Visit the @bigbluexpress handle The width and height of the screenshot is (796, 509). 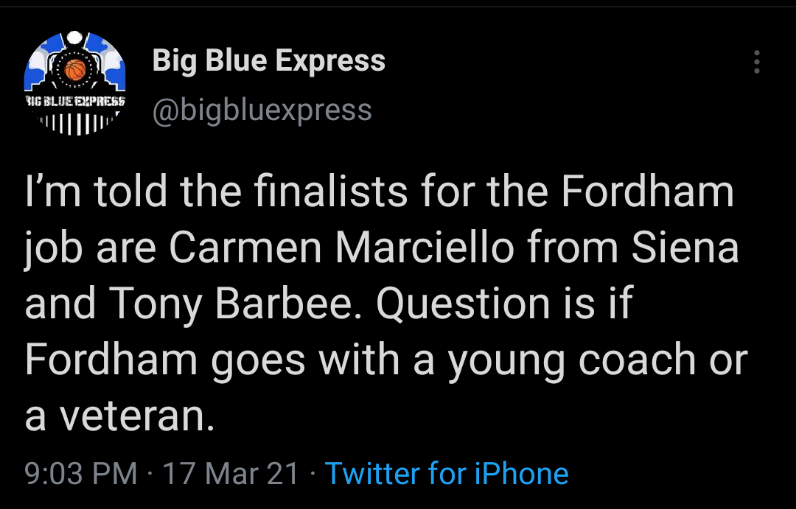(261, 109)
